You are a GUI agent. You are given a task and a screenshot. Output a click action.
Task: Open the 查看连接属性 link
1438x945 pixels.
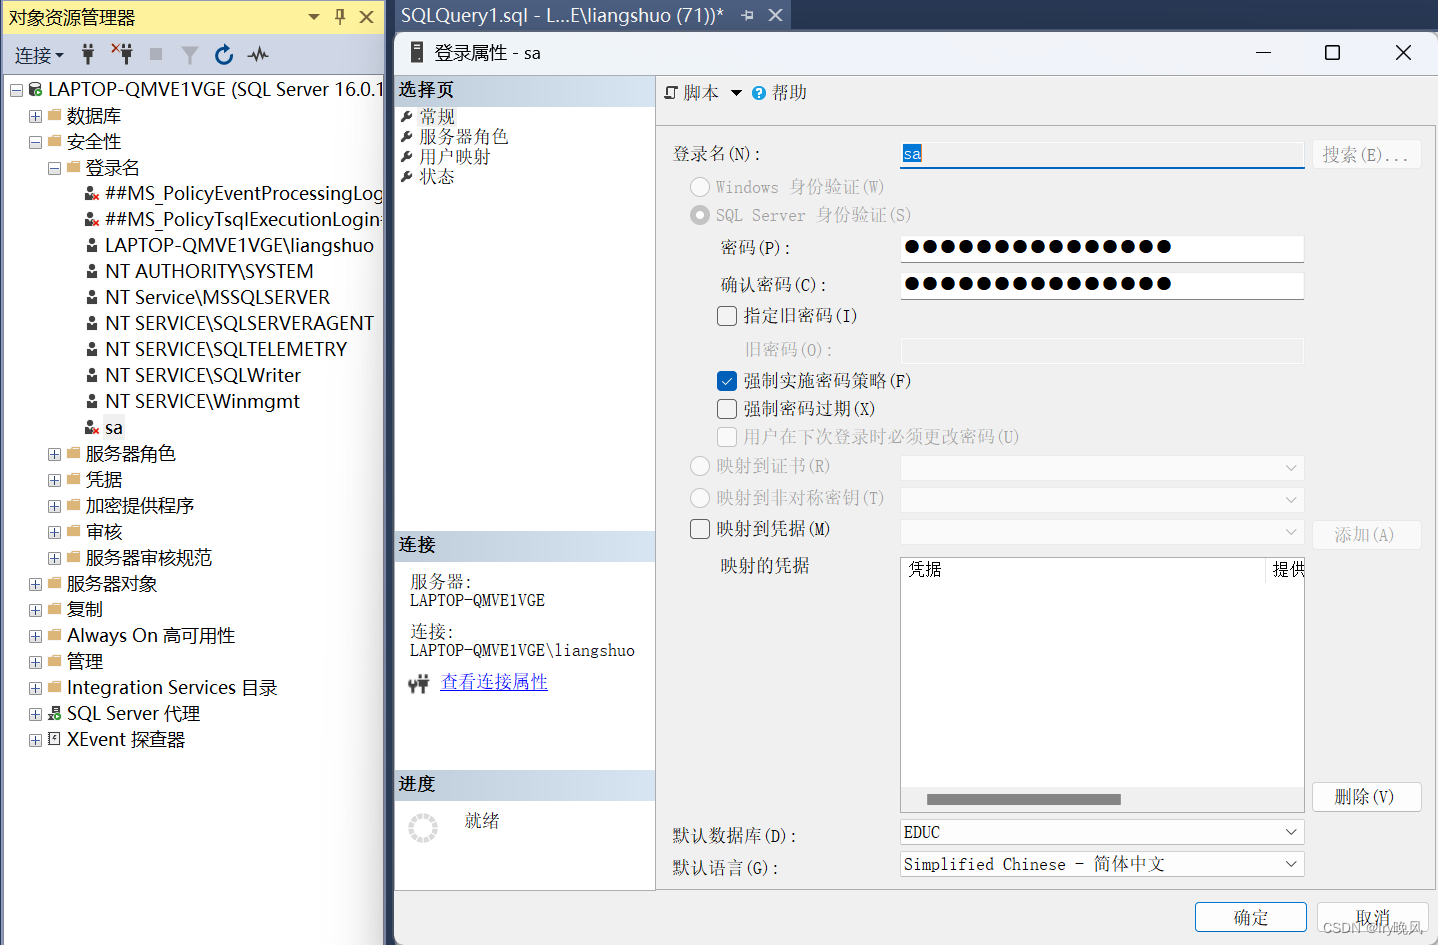click(x=494, y=682)
